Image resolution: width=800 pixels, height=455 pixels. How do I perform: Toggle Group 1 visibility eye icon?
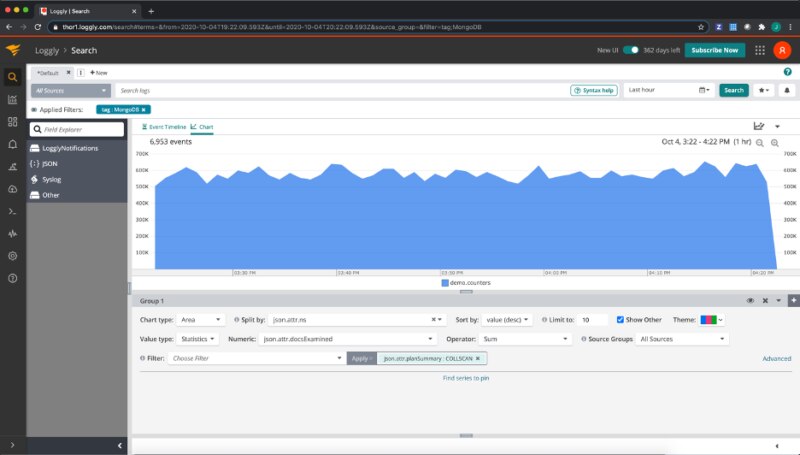pos(750,300)
